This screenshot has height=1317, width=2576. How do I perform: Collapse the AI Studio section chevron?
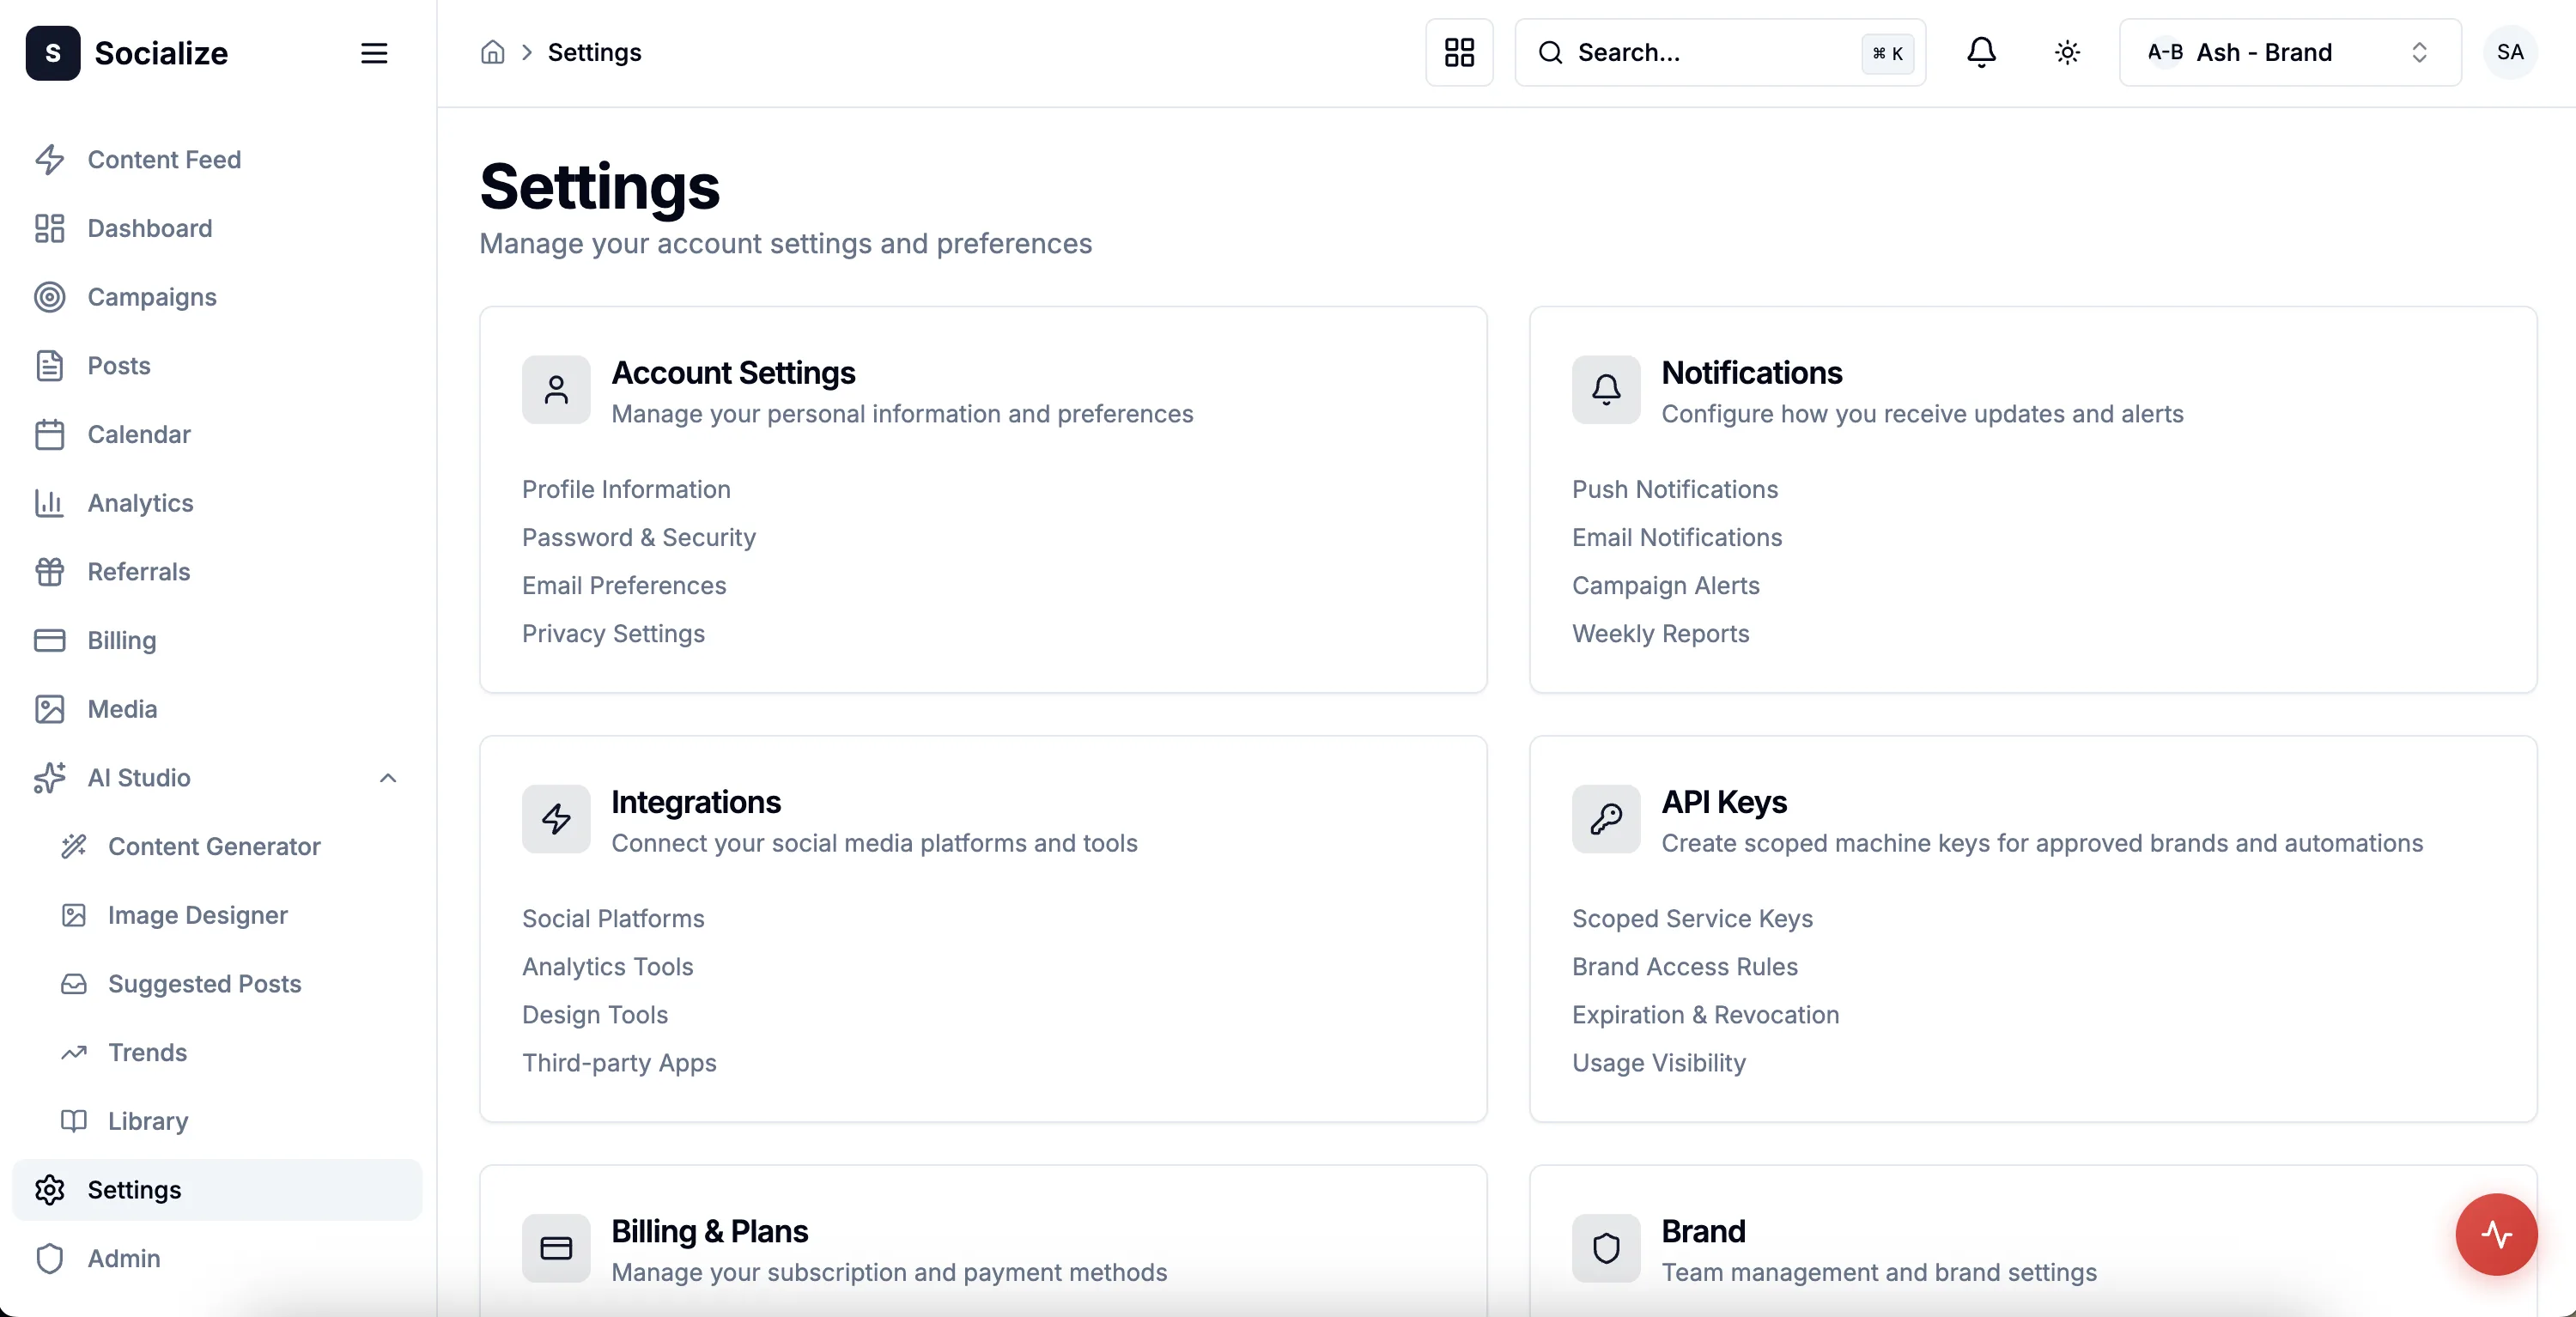(388, 778)
